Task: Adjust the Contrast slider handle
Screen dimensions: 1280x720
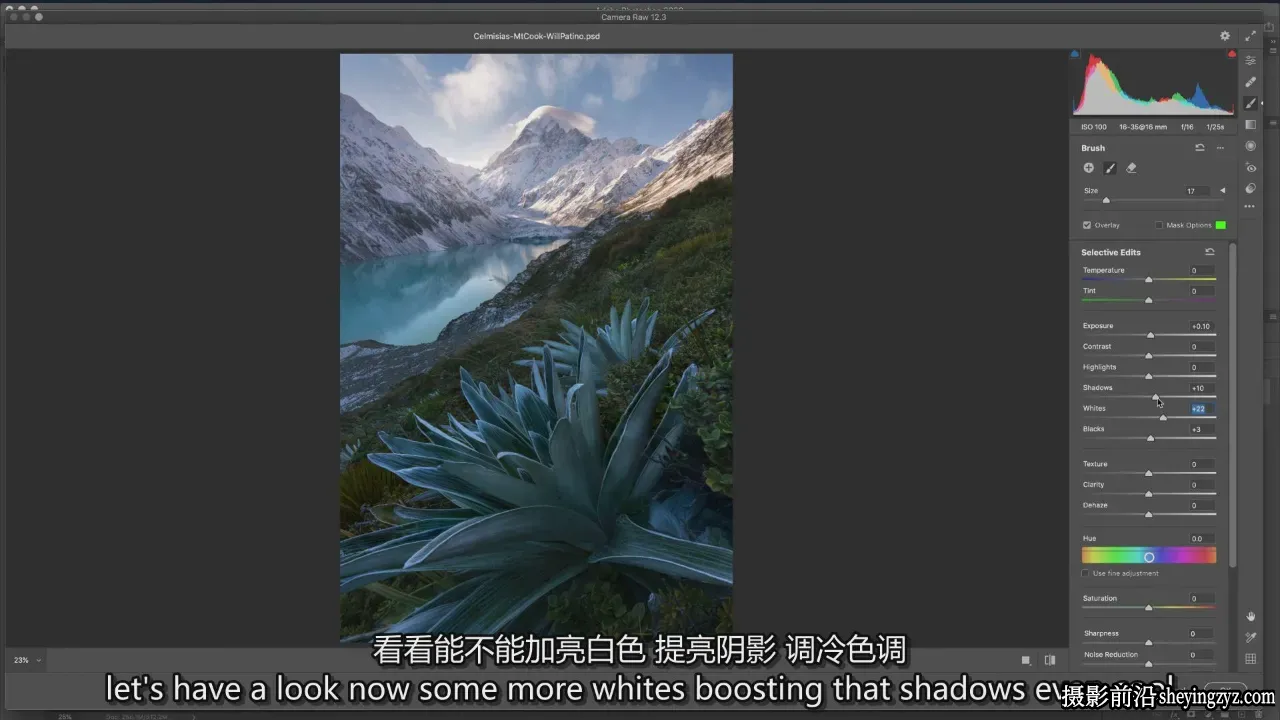Action: coord(1149,356)
